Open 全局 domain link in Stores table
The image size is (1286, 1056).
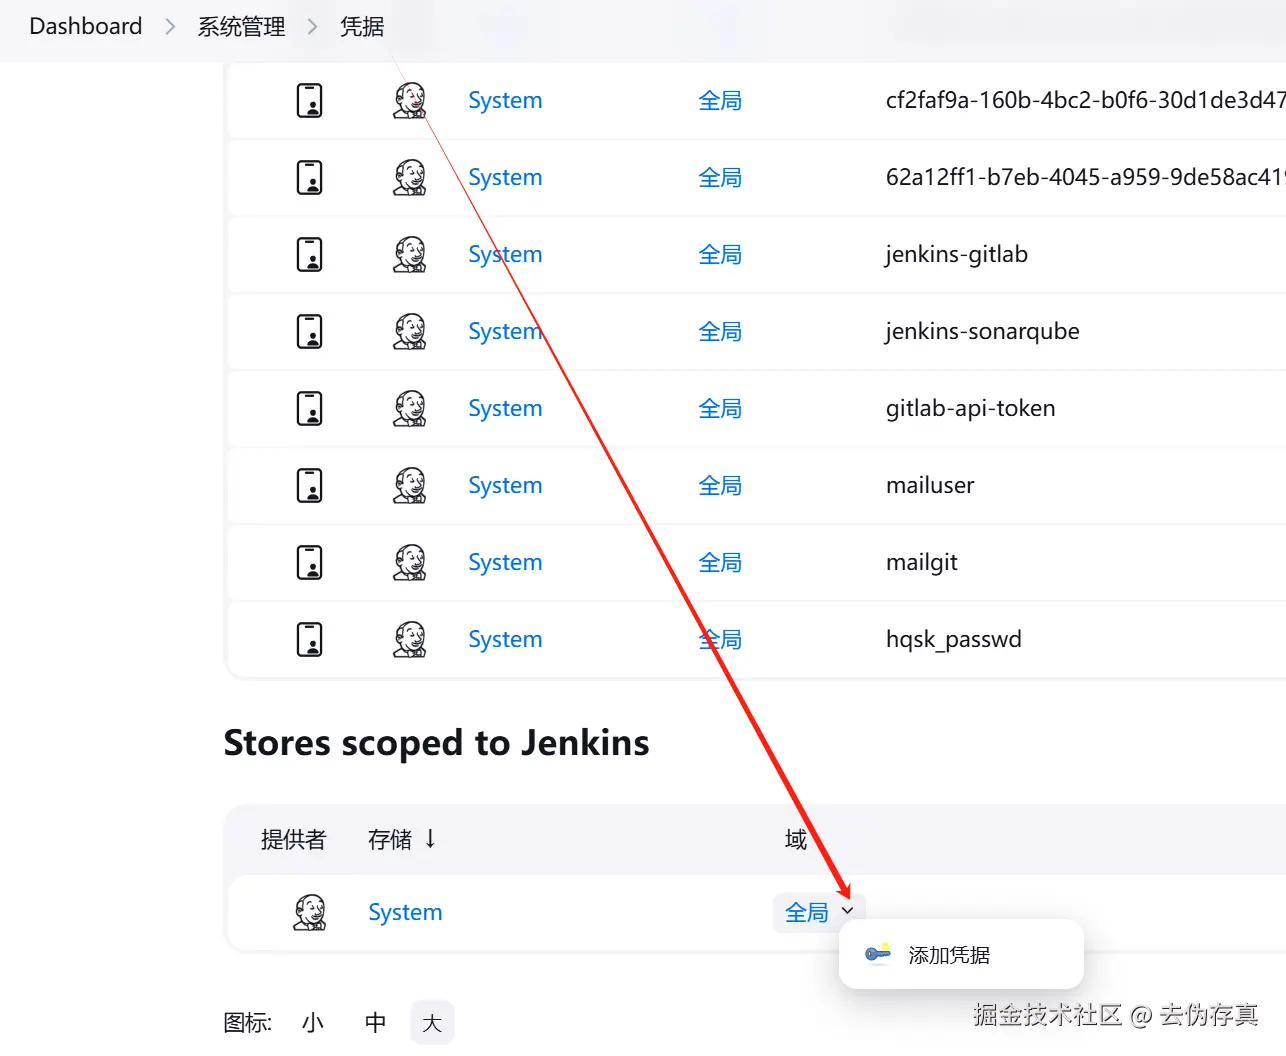click(x=807, y=913)
